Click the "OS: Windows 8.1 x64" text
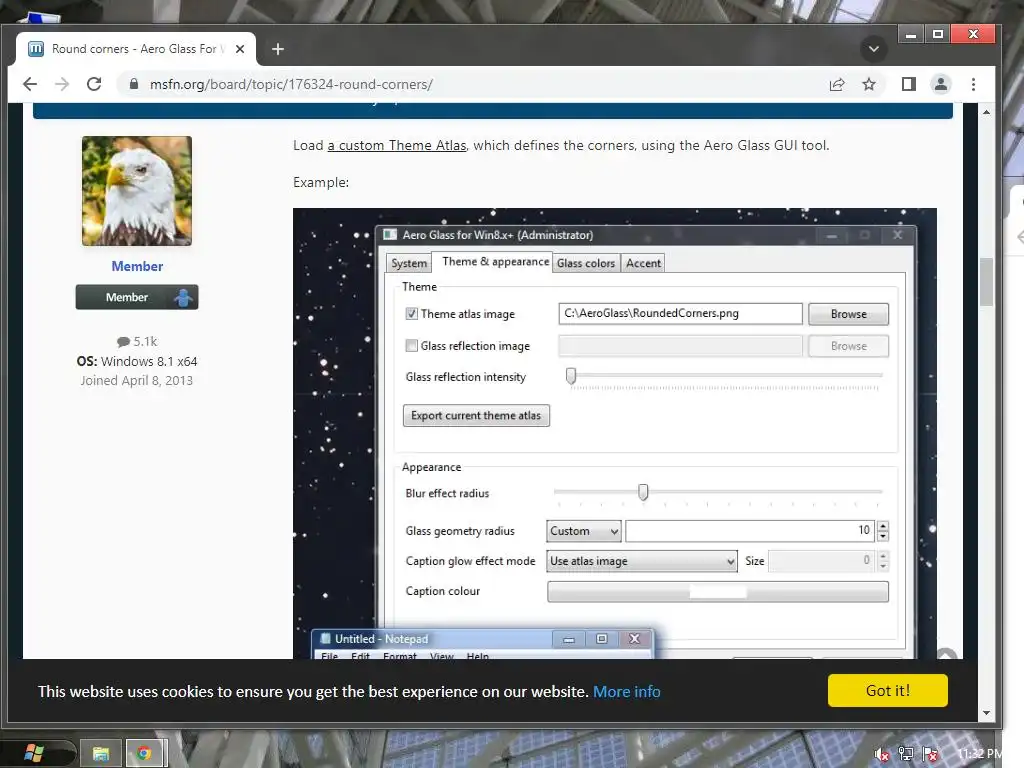 [136, 362]
